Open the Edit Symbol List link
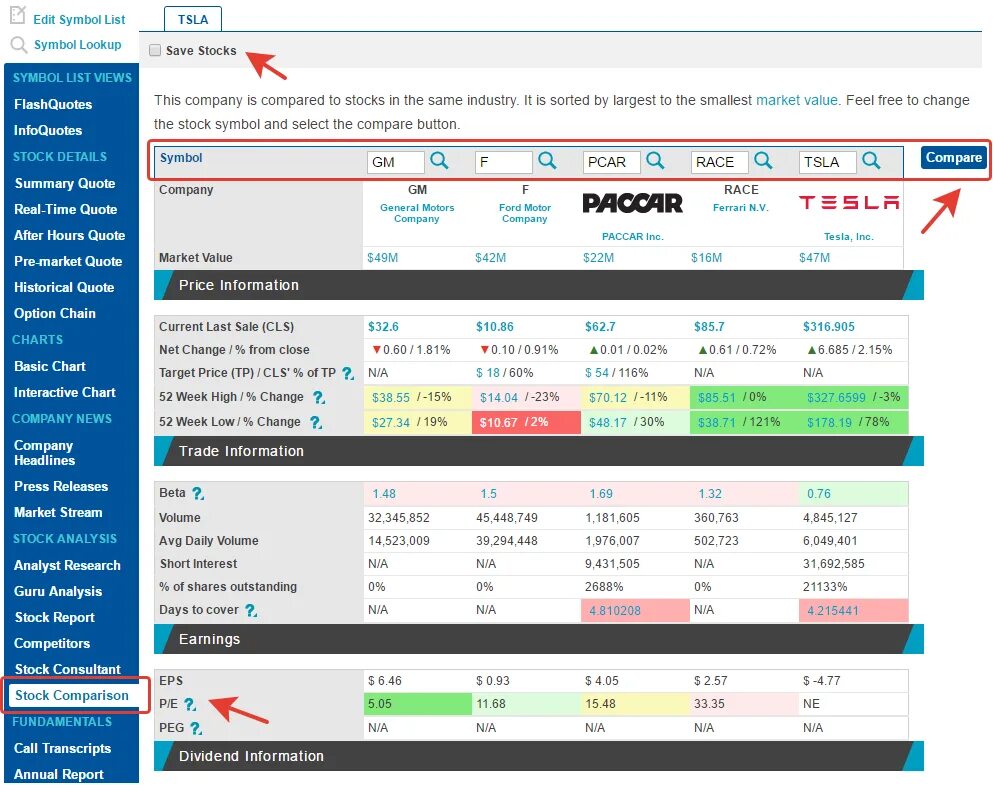 click(x=79, y=20)
